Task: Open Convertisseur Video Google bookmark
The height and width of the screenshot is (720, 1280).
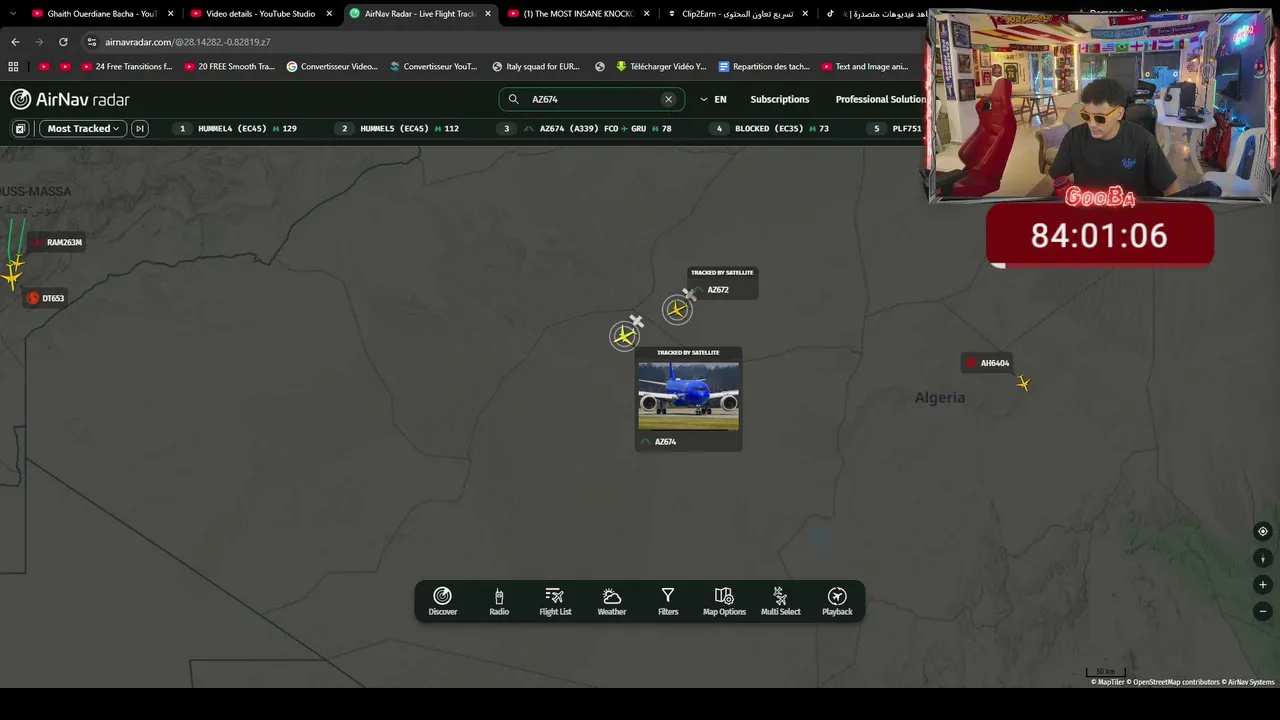Action: (x=332, y=67)
